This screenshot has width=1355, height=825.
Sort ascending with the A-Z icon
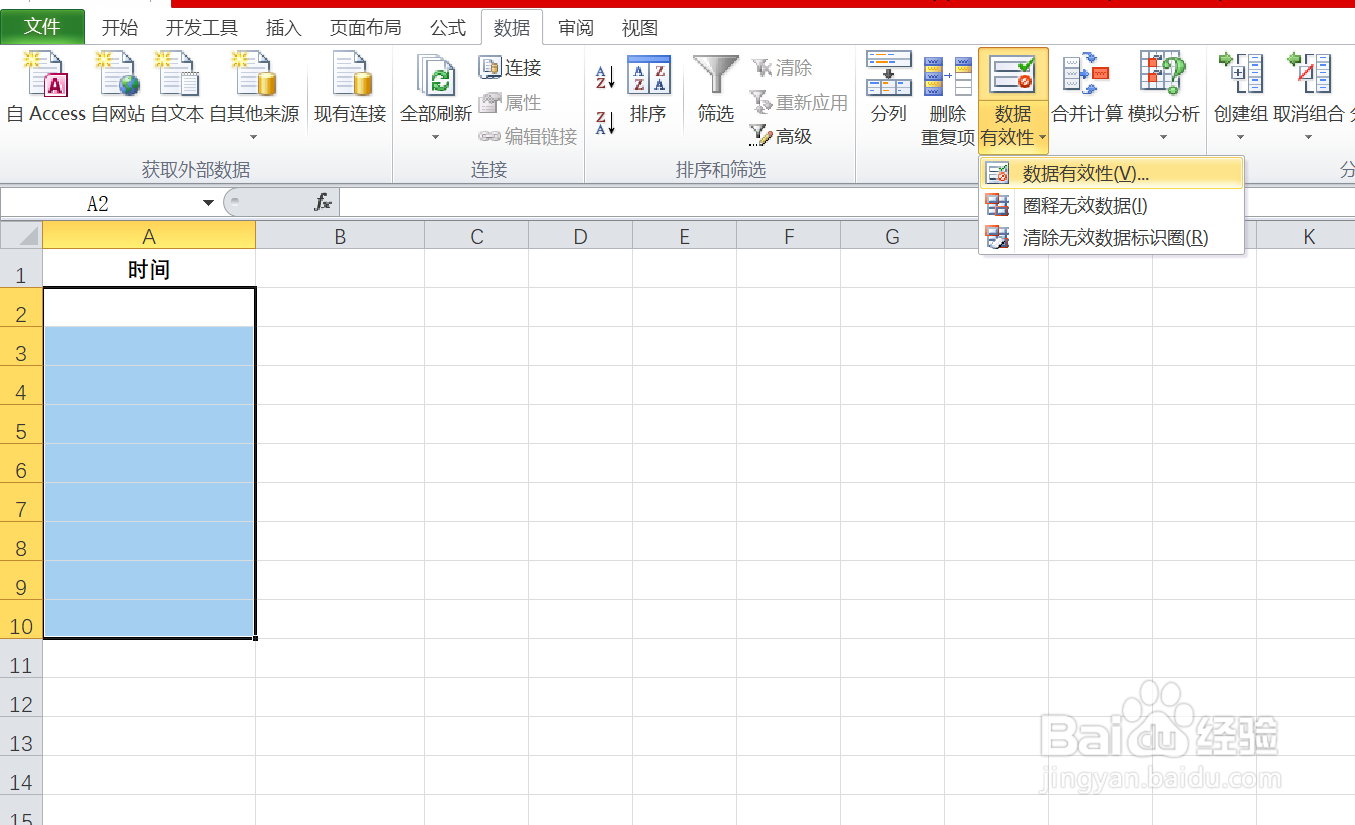605,77
